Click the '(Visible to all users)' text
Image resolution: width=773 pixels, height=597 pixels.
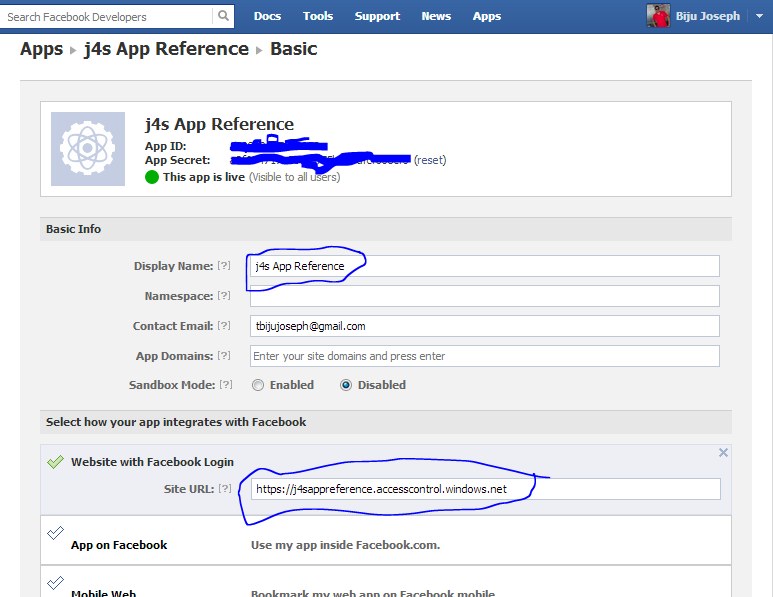click(x=294, y=177)
